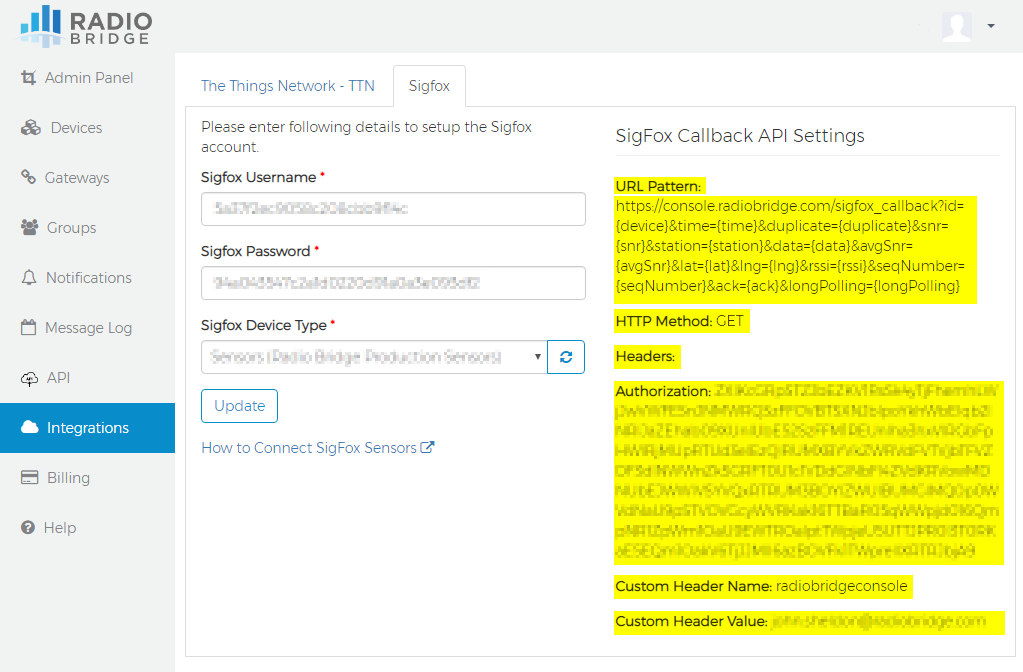Select the Integrations menu item
1023x672 pixels.
click(x=87, y=428)
